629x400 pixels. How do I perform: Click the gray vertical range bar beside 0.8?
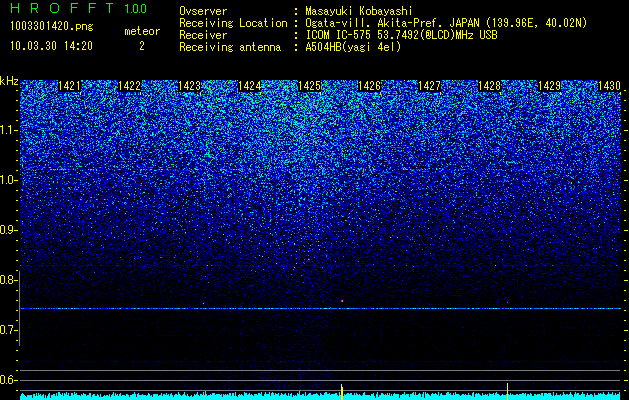click(19, 308)
